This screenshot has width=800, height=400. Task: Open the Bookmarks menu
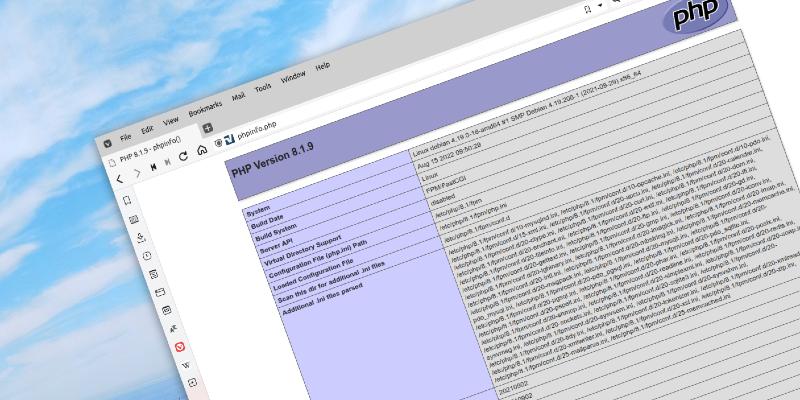pyautogui.click(x=205, y=107)
